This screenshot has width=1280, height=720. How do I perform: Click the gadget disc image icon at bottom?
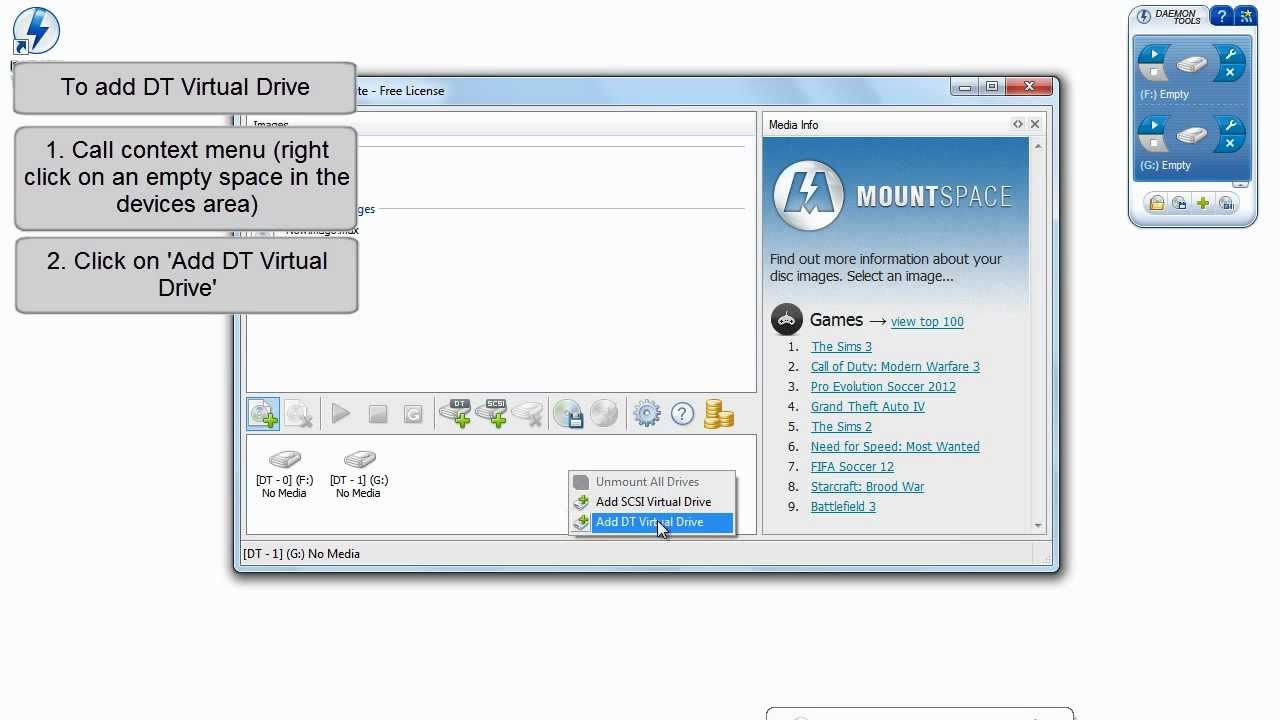click(x=1180, y=203)
